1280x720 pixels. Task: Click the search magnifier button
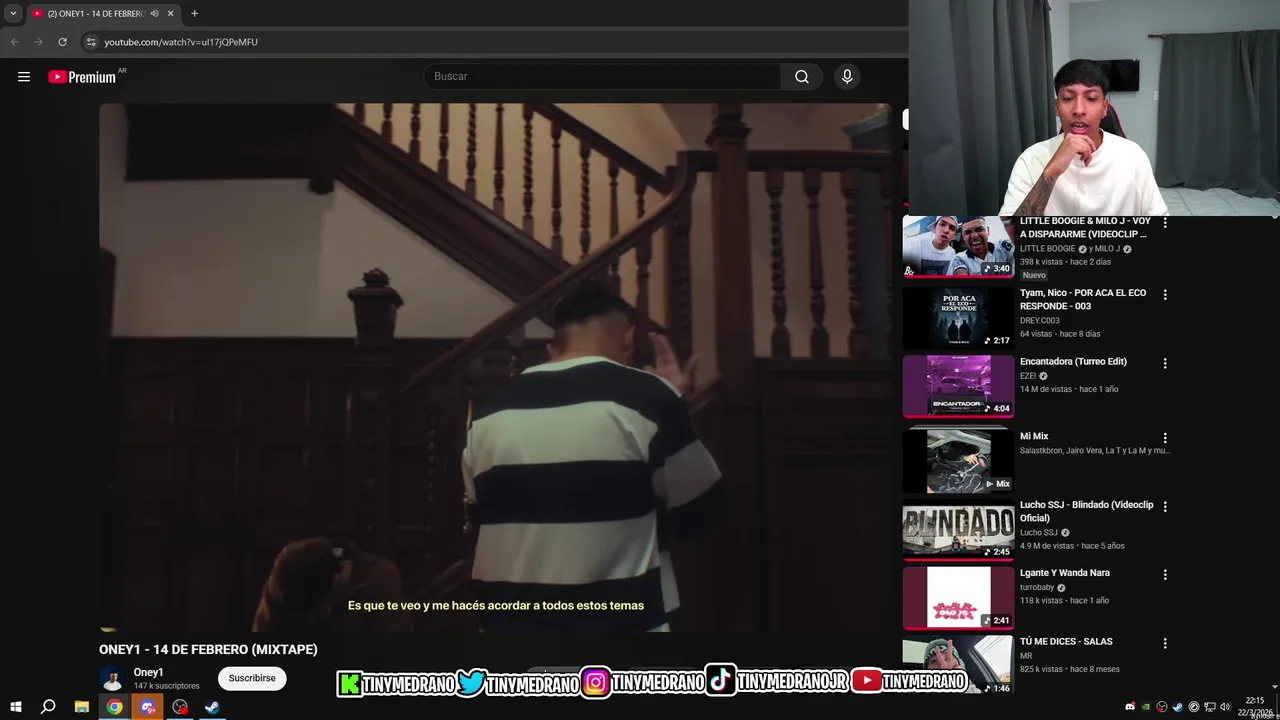[802, 77]
